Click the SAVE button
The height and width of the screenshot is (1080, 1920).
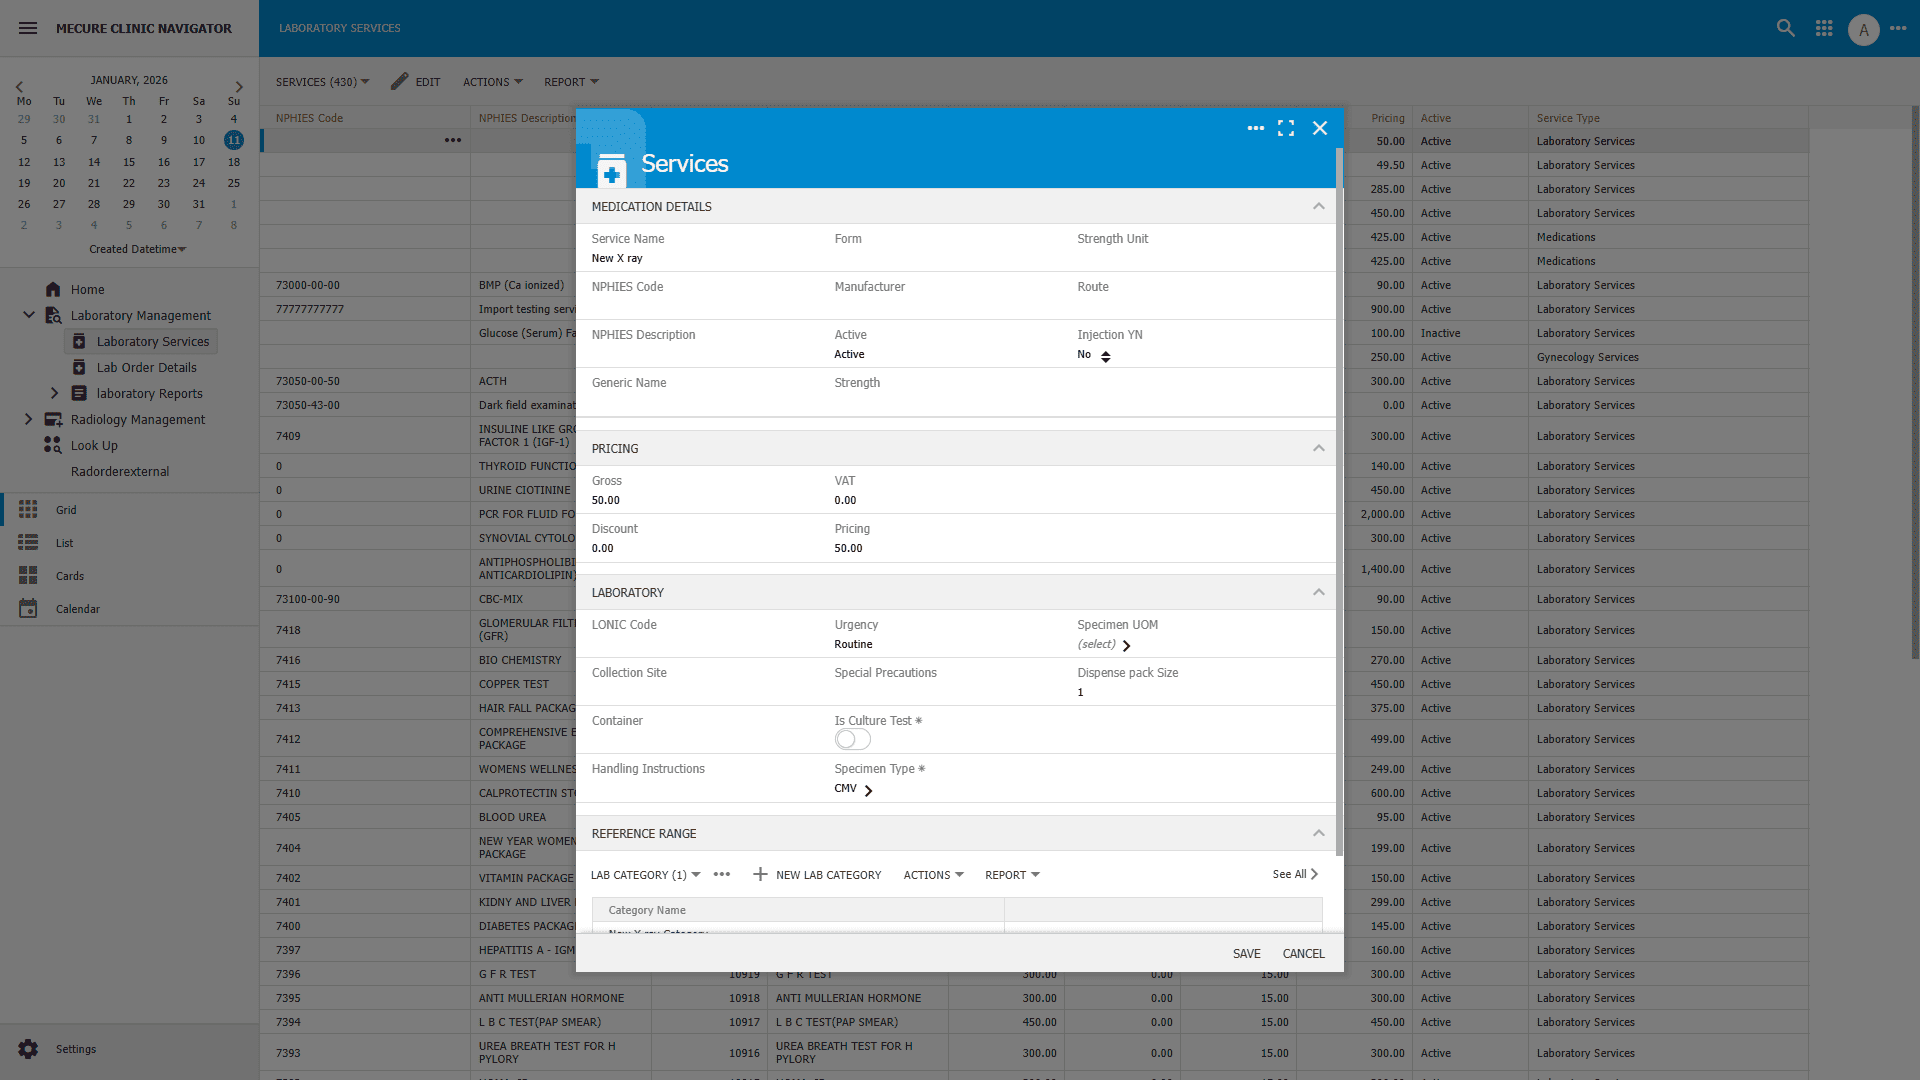[1246, 953]
